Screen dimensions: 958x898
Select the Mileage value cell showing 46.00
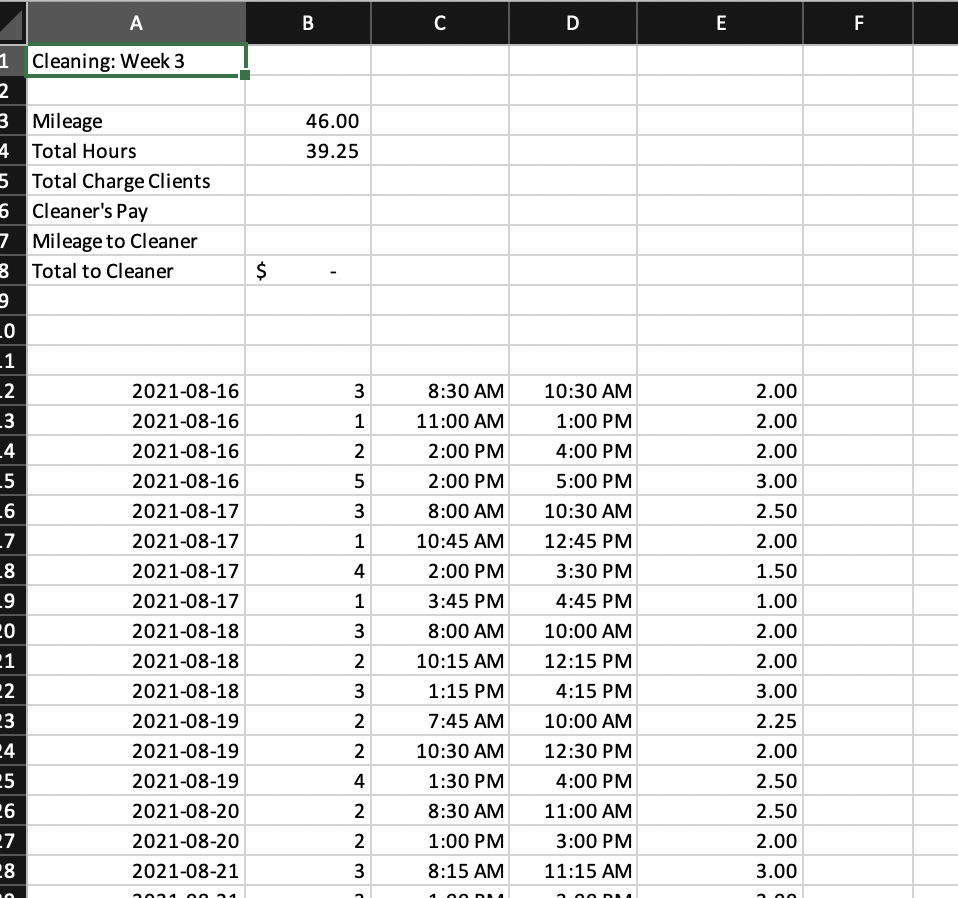pyautogui.click(x=307, y=121)
